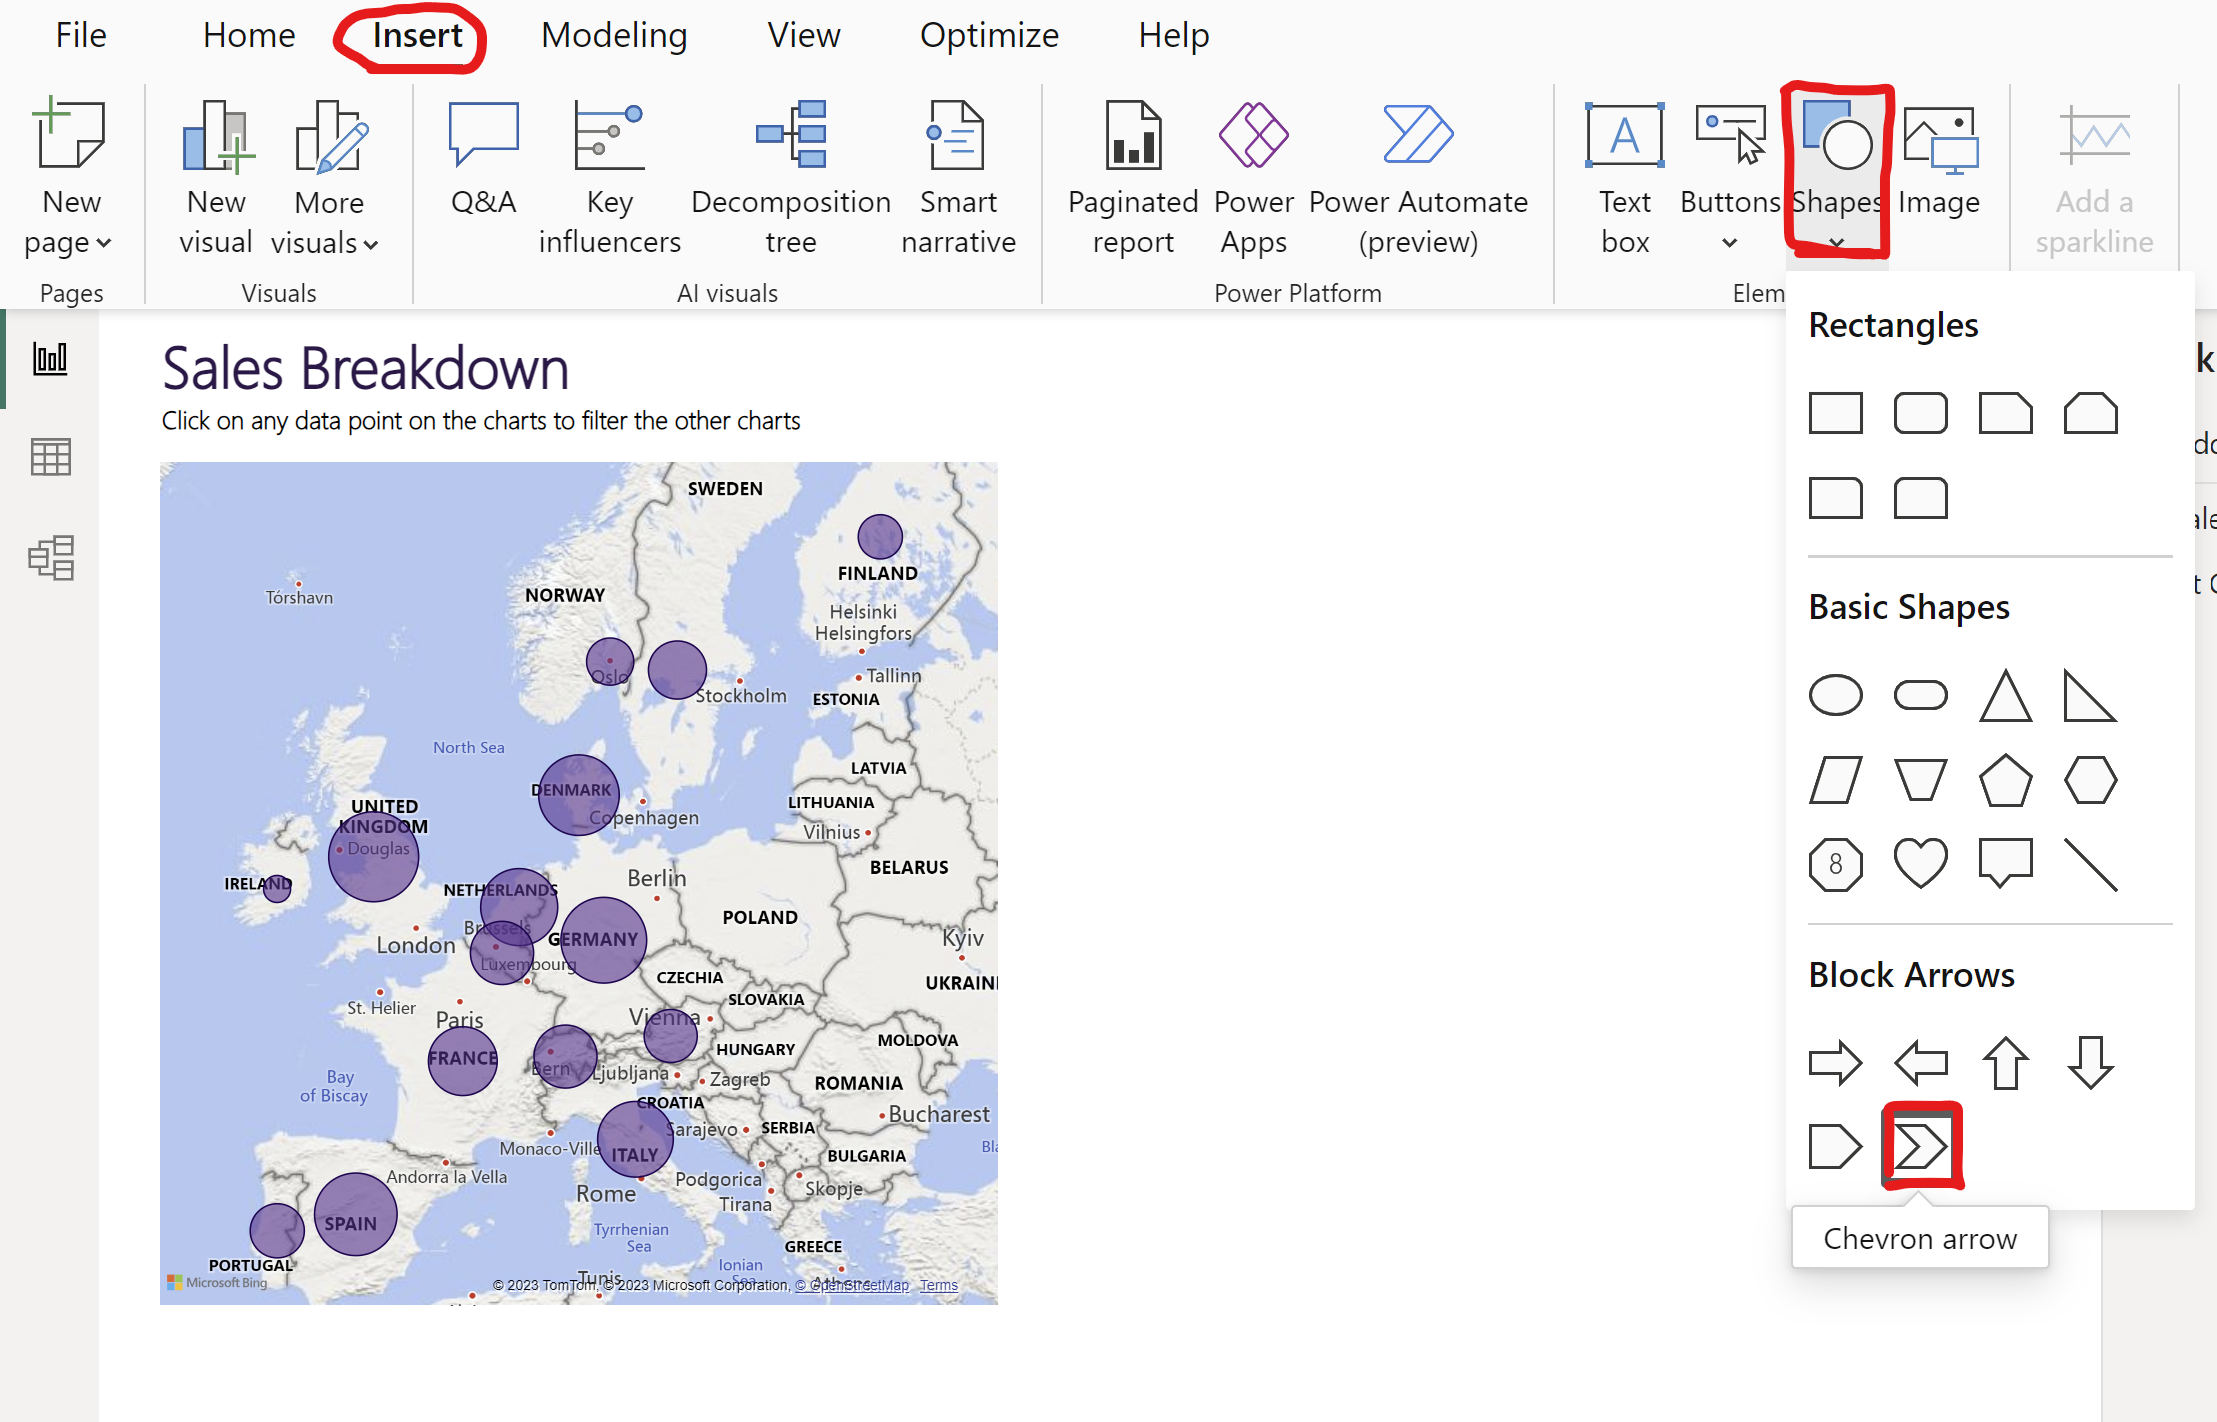Screen dimensions: 2217x1422
Task: Pick the right arrow block shape
Action: coord(1835,1062)
